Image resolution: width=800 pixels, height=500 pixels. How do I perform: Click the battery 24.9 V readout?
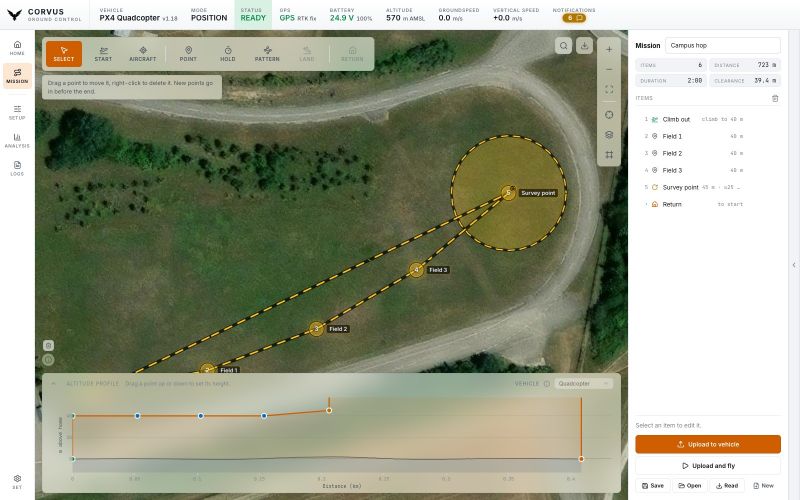coord(351,15)
